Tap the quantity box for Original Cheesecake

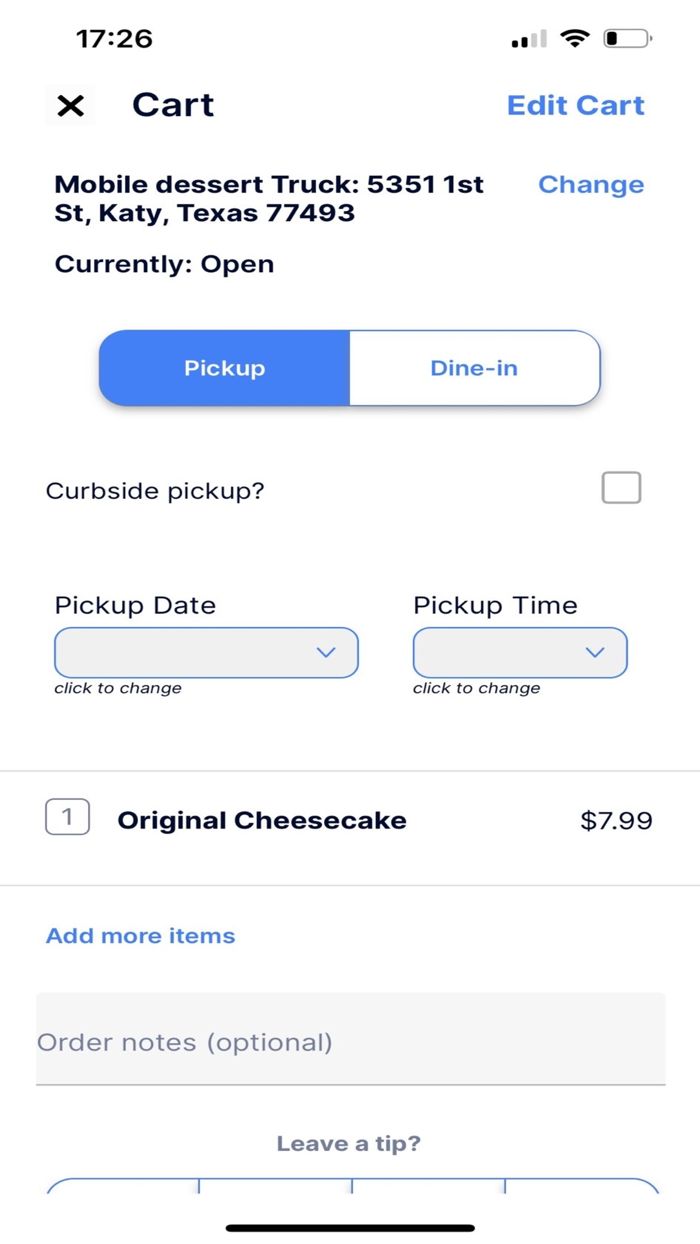click(67, 818)
